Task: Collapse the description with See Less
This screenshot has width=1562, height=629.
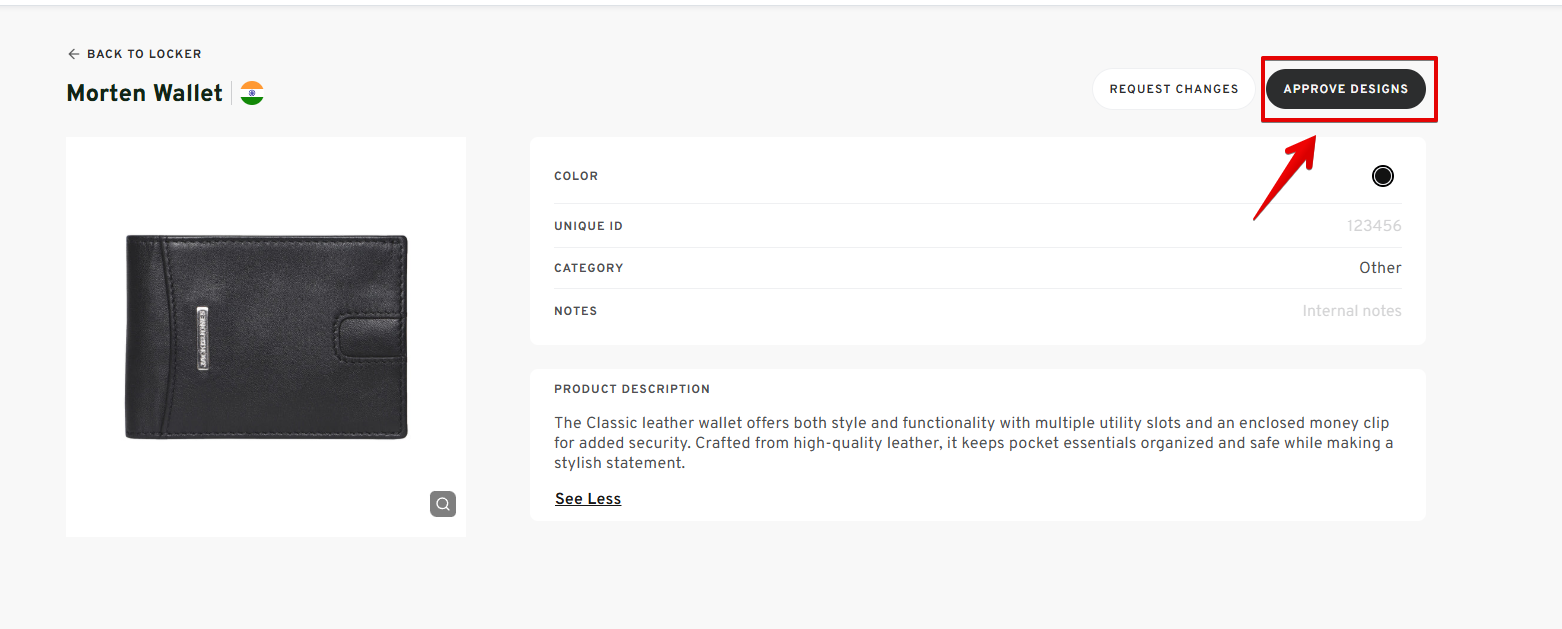Action: [588, 499]
